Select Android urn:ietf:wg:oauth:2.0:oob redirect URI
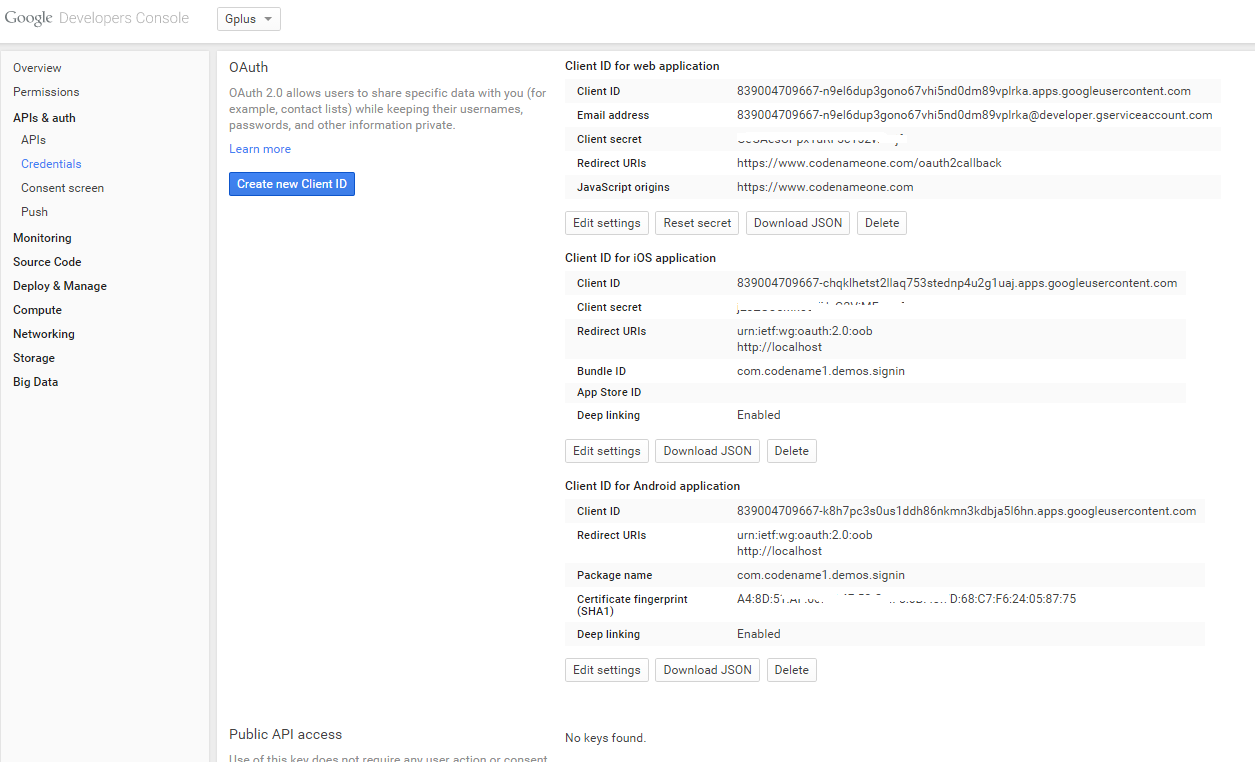This screenshot has height=762, width=1255. (x=805, y=535)
